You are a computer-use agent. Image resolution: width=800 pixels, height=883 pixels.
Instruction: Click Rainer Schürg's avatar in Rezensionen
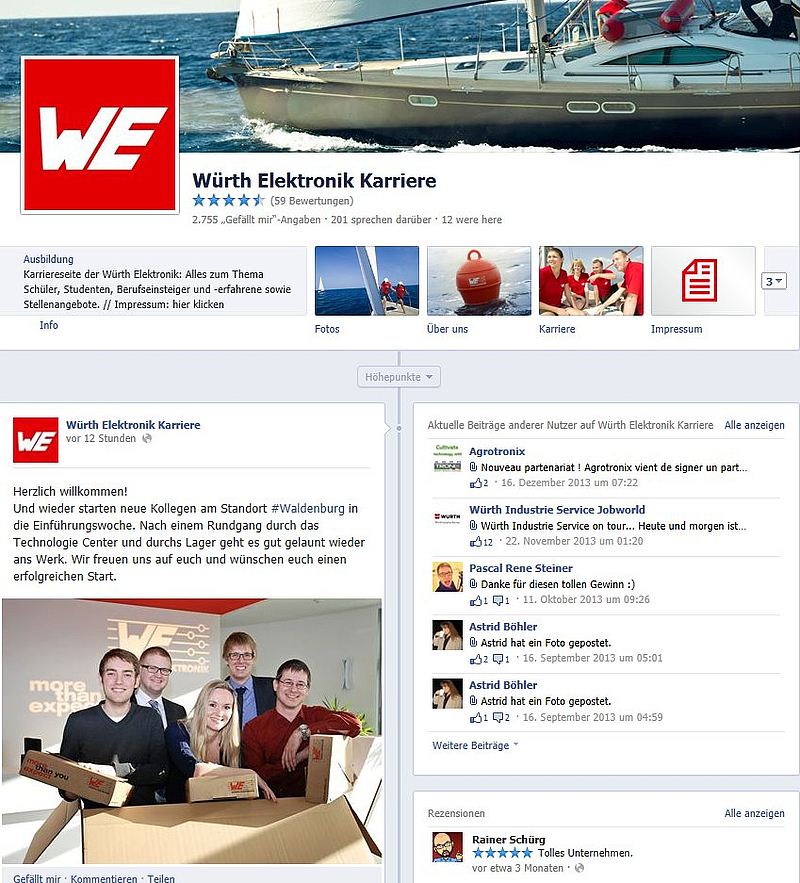pos(447,846)
